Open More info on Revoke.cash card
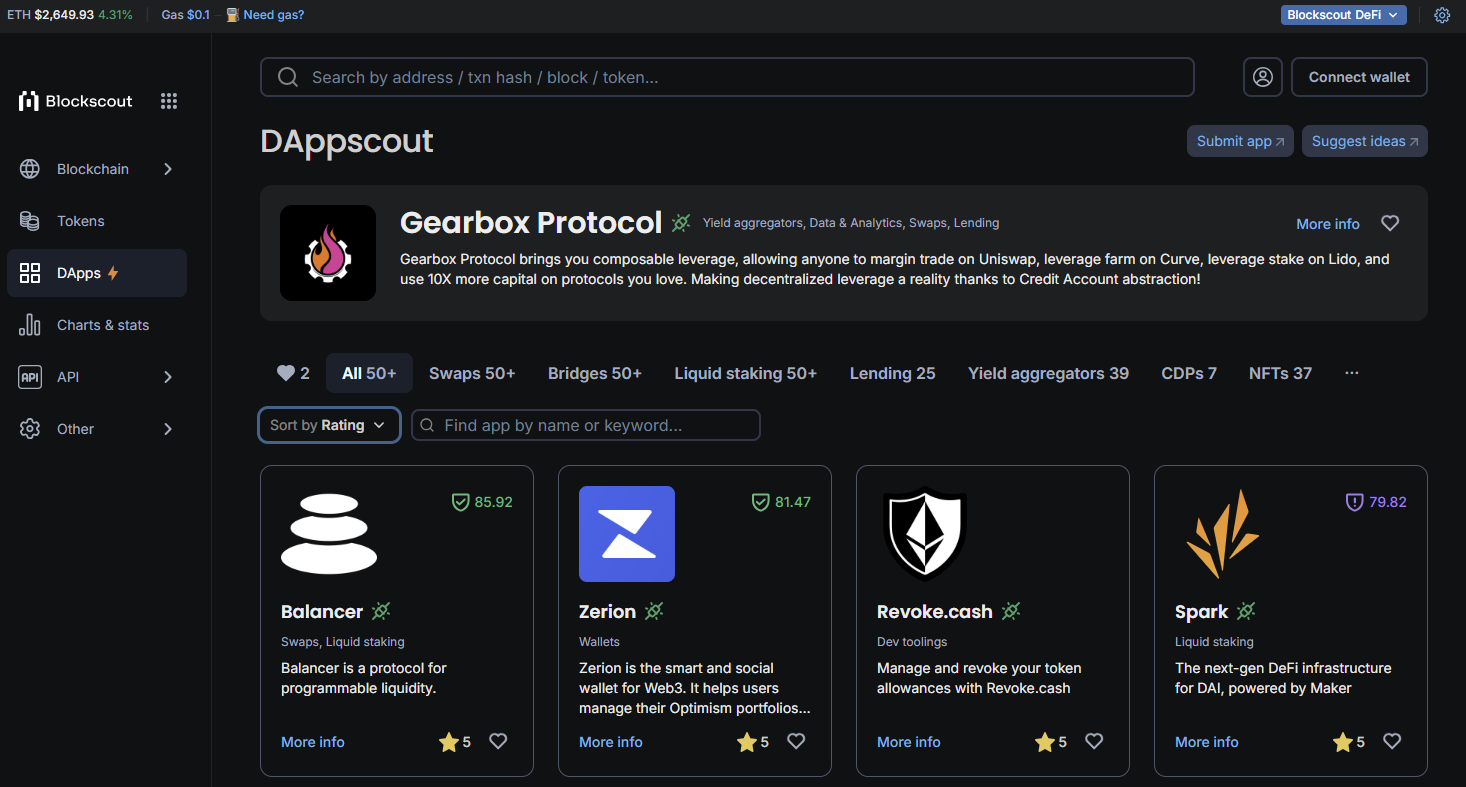Viewport: 1466px width, 787px height. (x=909, y=742)
